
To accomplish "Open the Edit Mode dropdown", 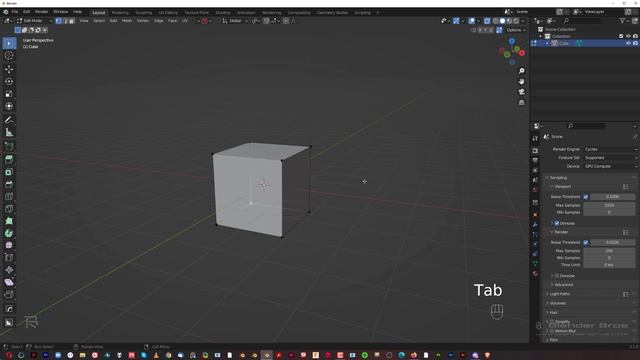I will 35,21.
